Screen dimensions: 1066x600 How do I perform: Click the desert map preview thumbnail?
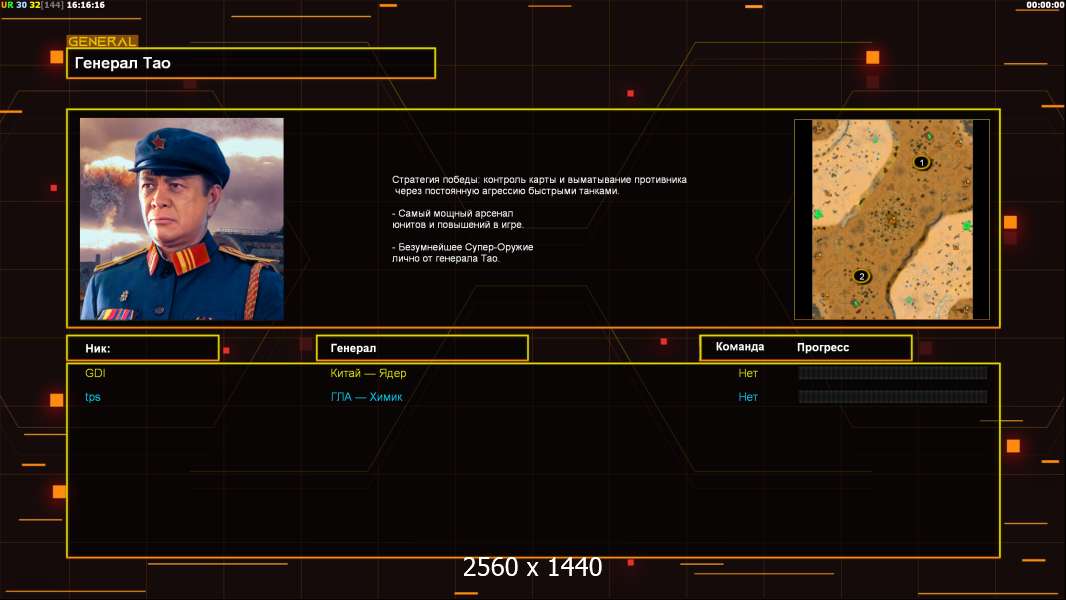coord(892,219)
